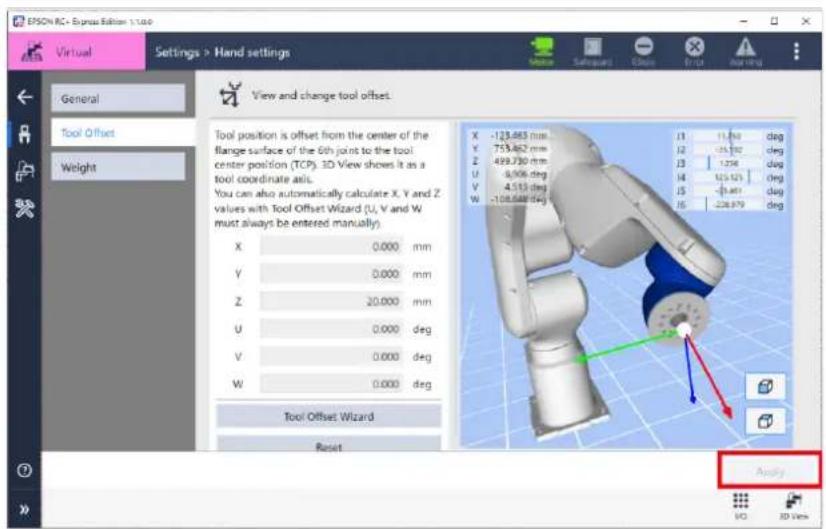Image resolution: width=826 pixels, height=529 pixels.
Task: Open the robot settings sidebar icon
Action: [x=25, y=134]
